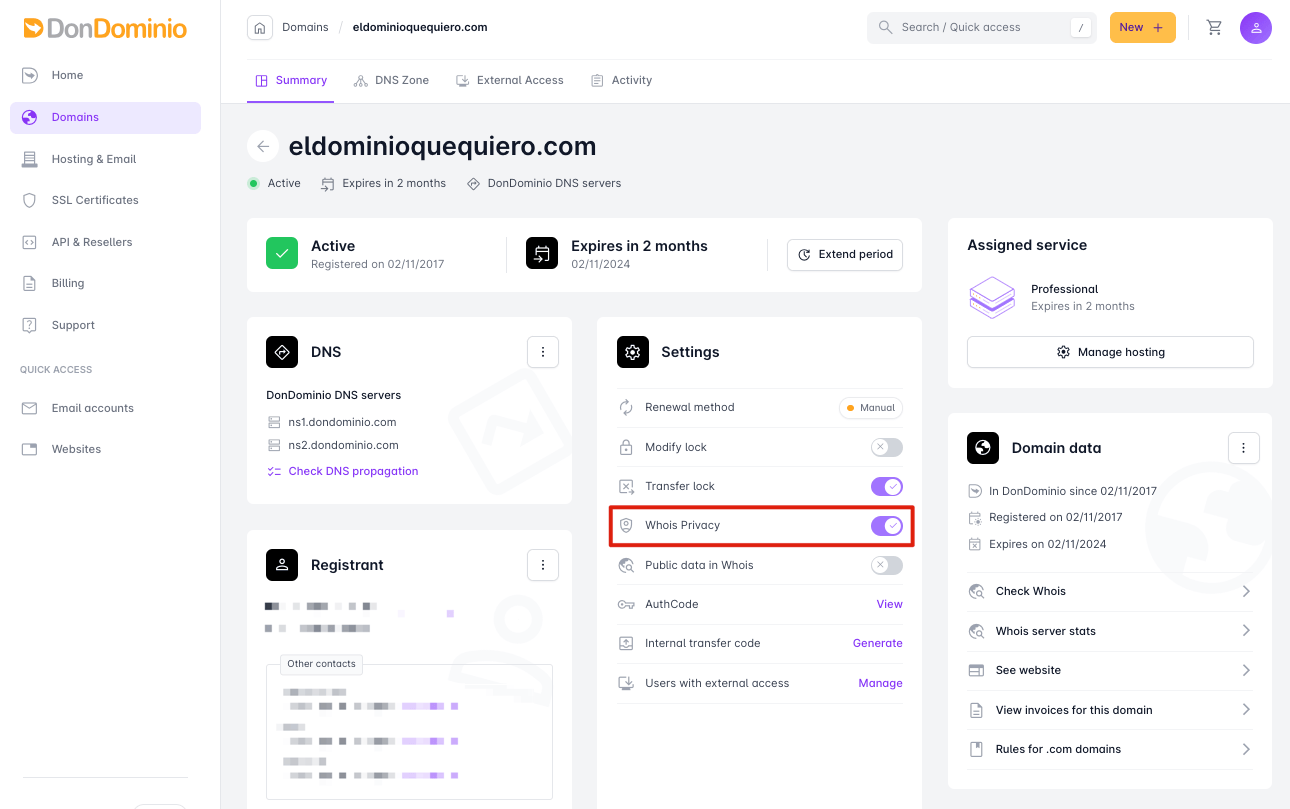Open the Domain data three-dot menu
Viewport: 1290px width, 809px height.
[x=1243, y=448]
